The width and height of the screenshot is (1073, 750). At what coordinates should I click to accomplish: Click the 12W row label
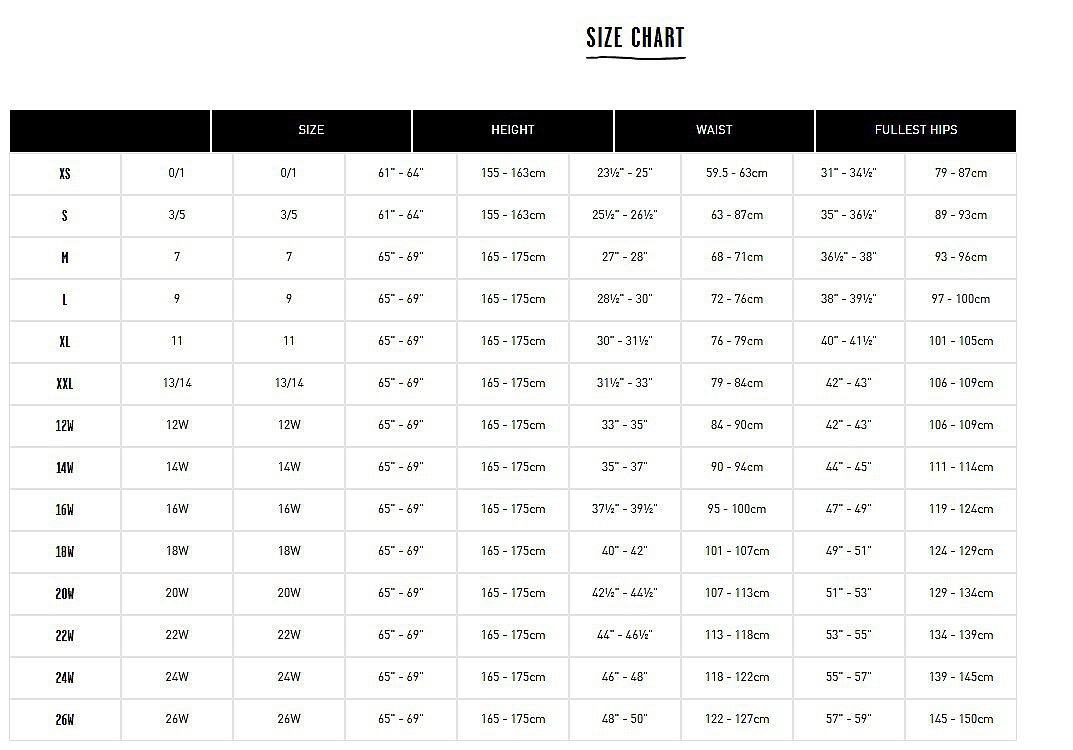[65, 426]
